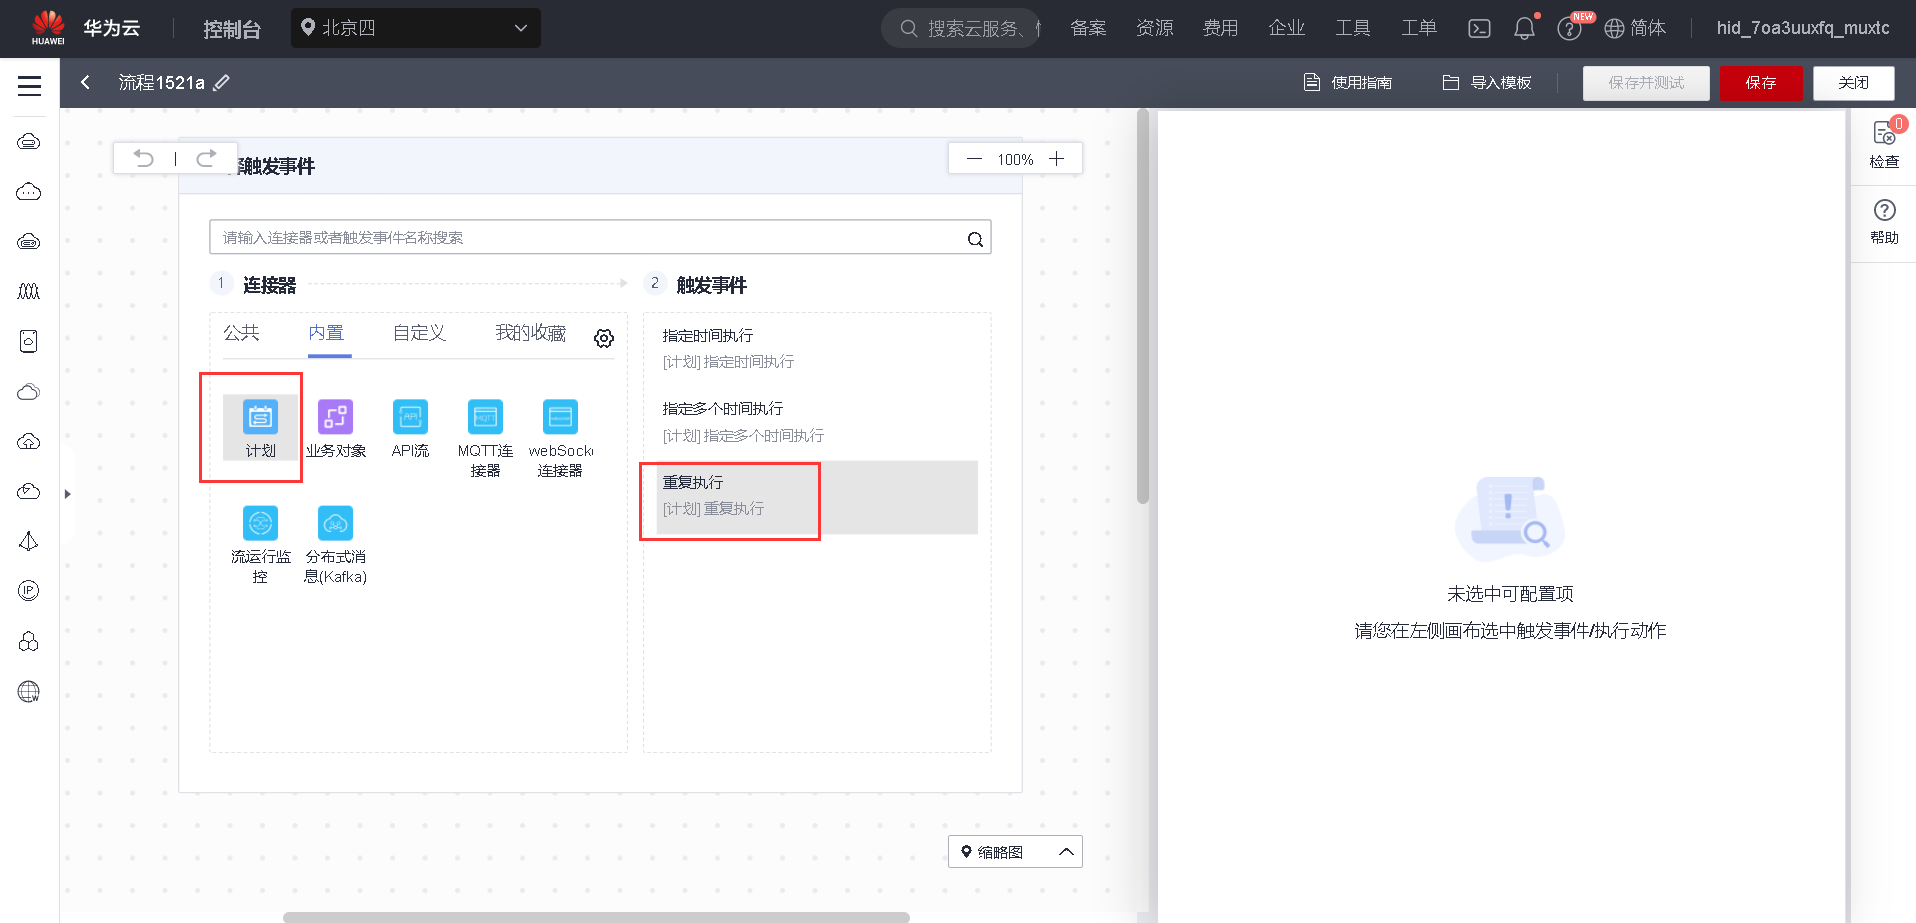Open the help center question icon
This screenshot has height=923, width=1916.
pos(1569,28)
